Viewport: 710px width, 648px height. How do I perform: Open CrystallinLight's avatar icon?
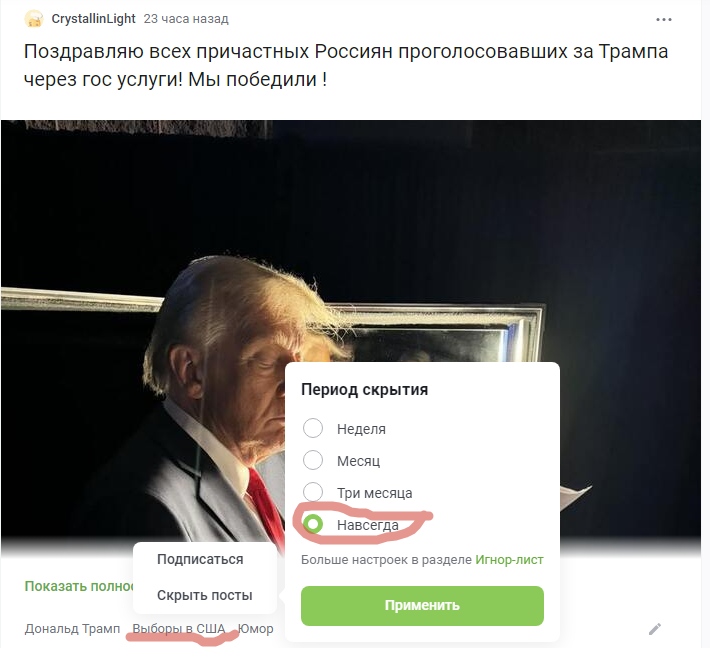[34, 19]
